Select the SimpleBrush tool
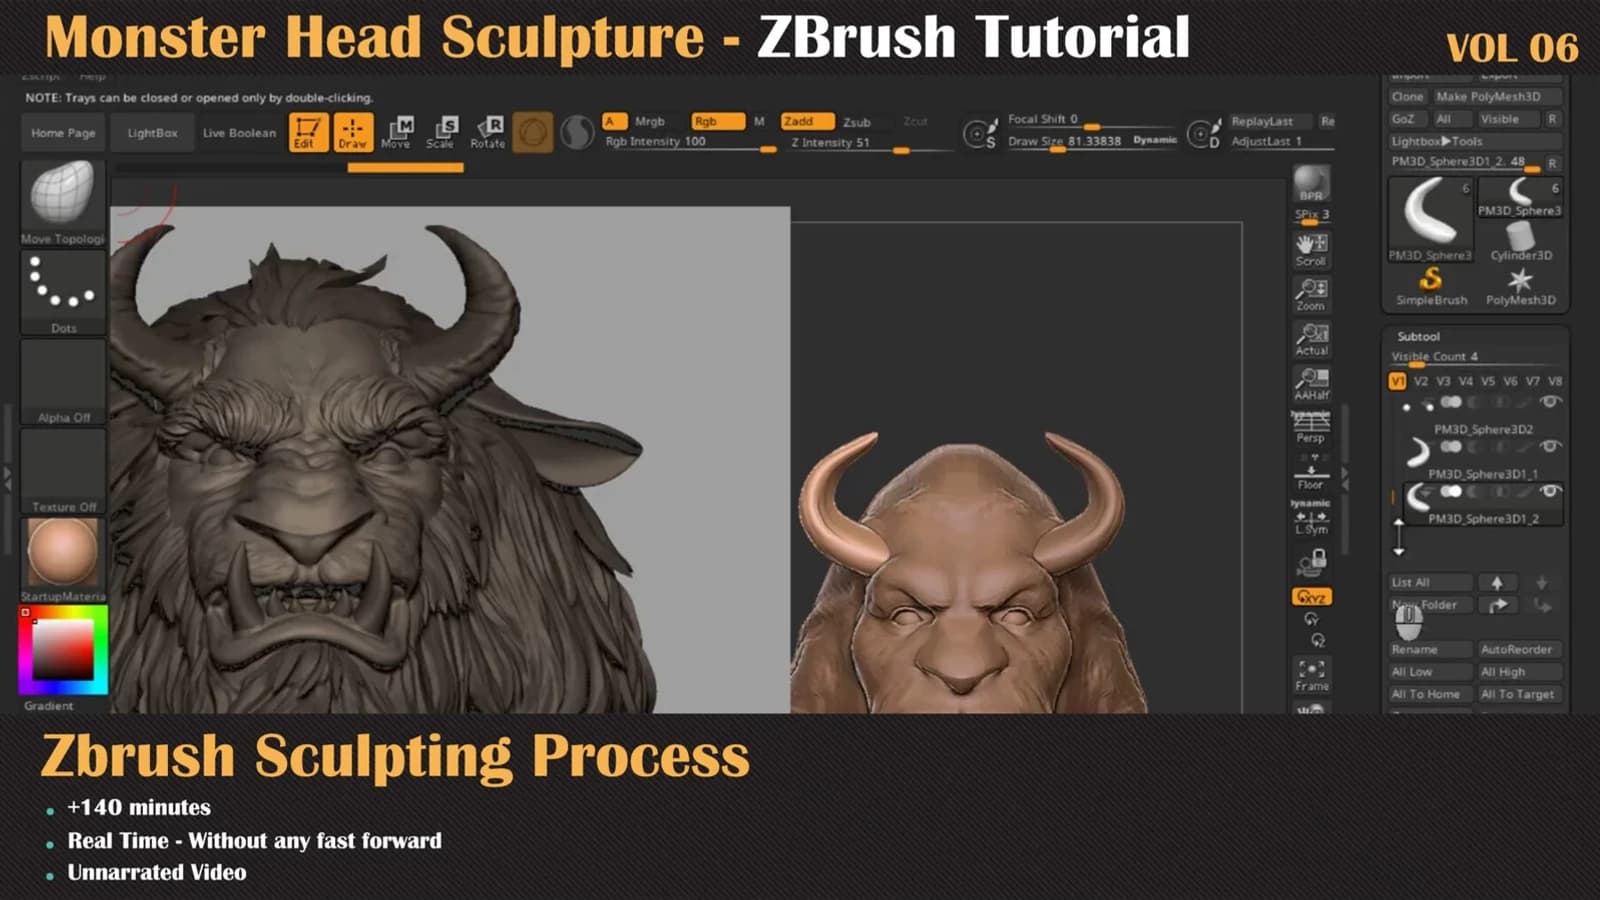The height and width of the screenshot is (900, 1600). [x=1431, y=286]
